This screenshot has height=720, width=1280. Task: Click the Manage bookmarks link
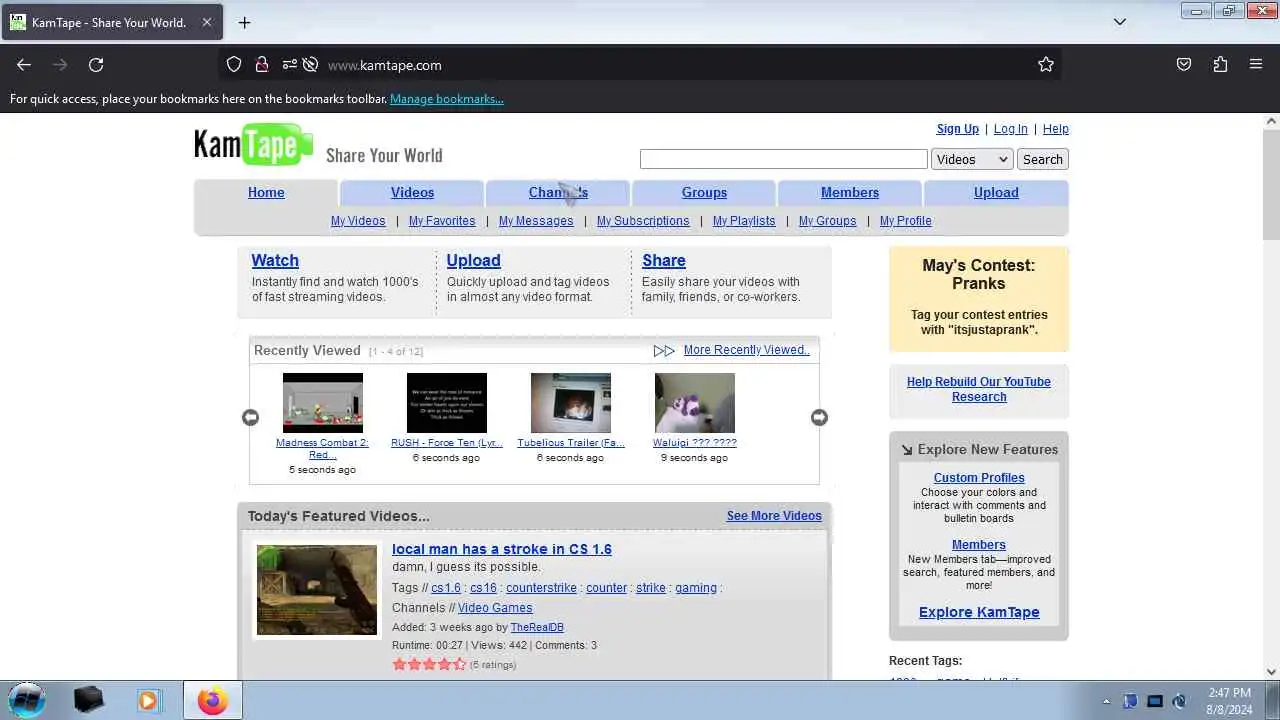(x=447, y=99)
